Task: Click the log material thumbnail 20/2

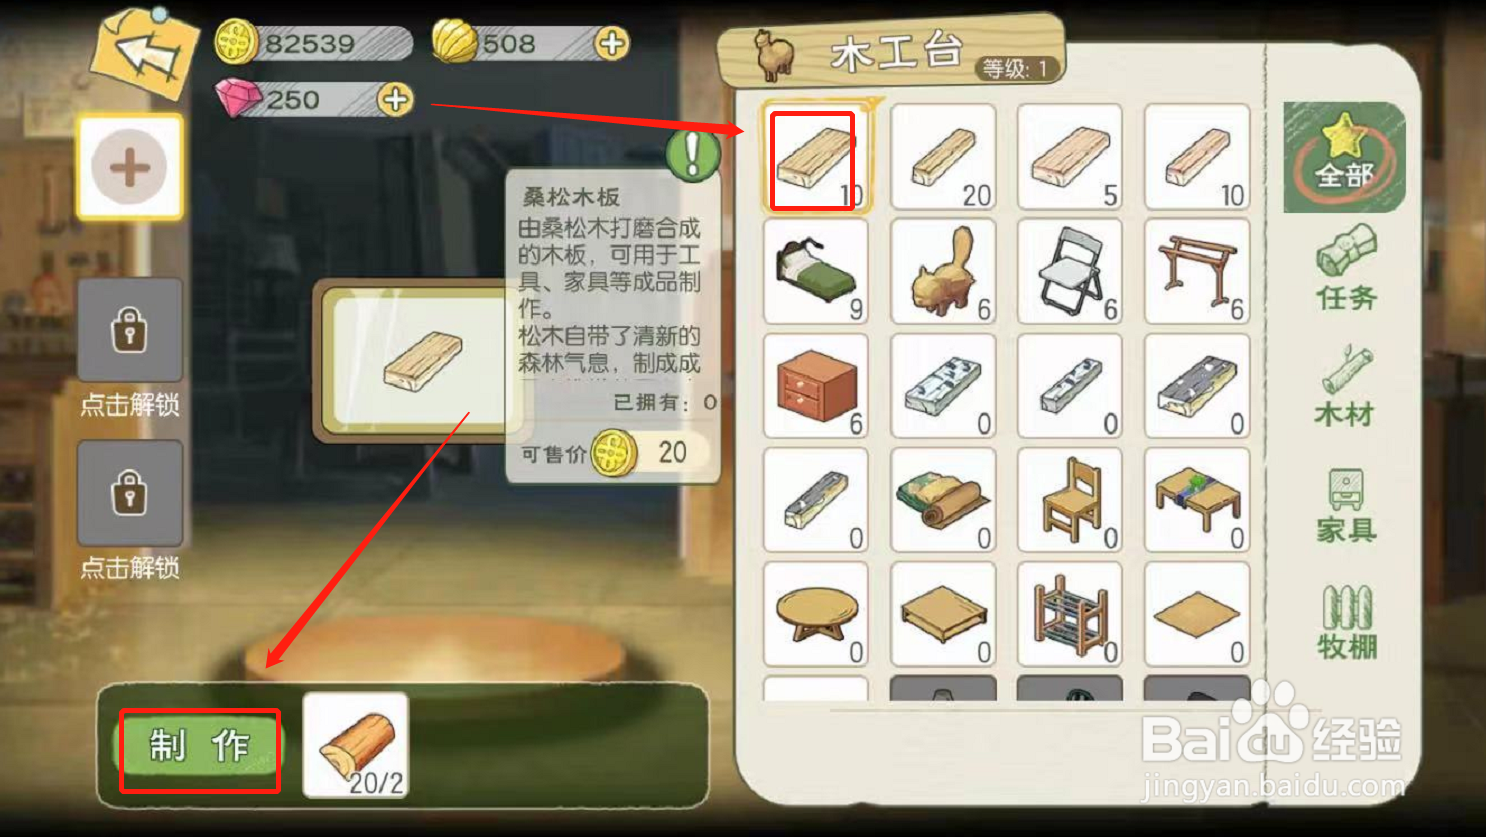Action: [x=356, y=745]
